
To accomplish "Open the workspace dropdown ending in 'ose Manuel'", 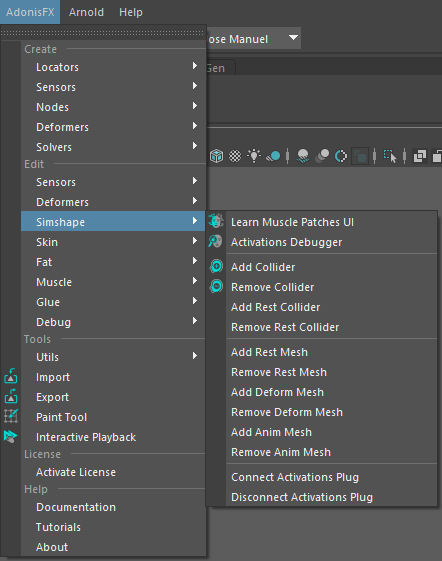I will tap(253, 39).
